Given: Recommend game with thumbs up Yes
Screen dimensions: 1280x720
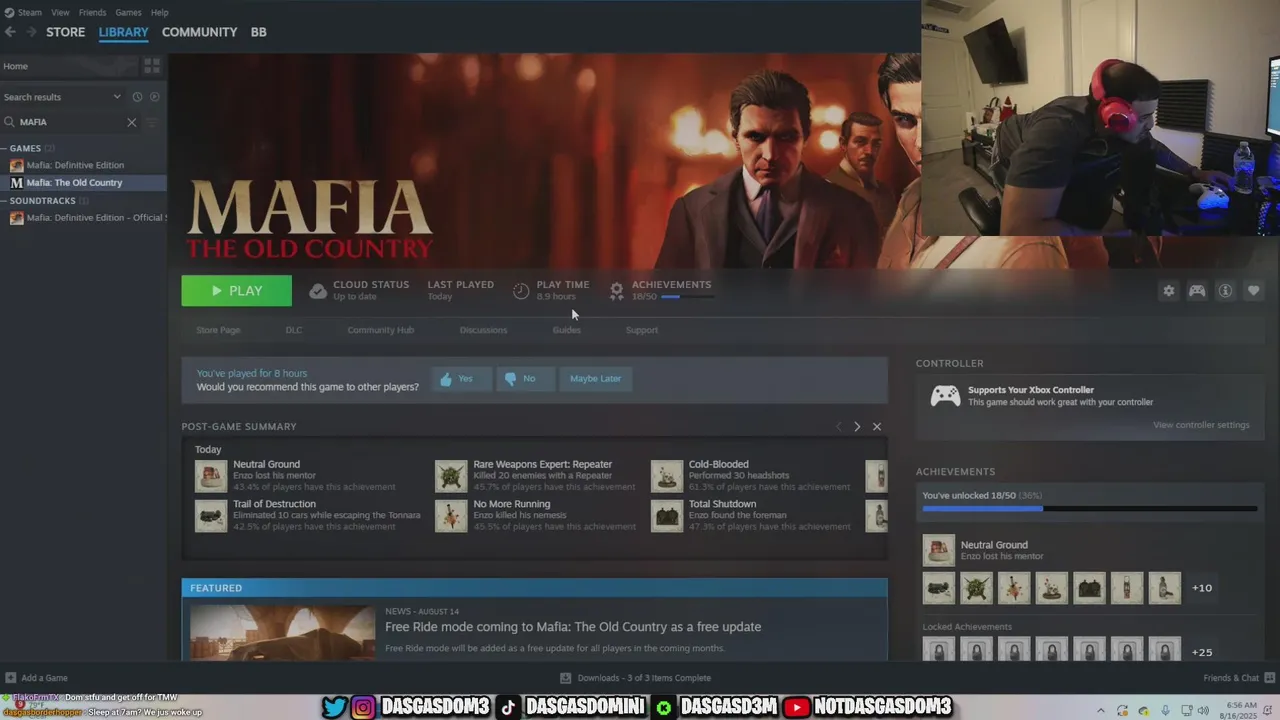Looking at the screenshot, I should 461,379.
